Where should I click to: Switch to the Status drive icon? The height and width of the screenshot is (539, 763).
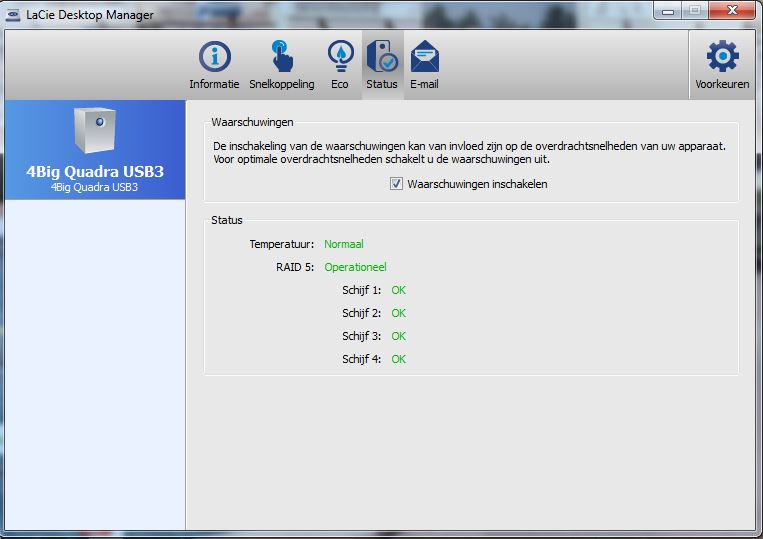(381, 58)
